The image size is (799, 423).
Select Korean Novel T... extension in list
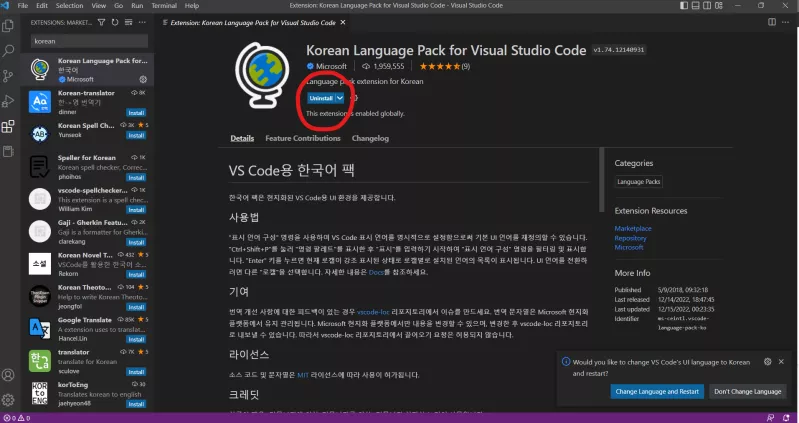pos(87,264)
